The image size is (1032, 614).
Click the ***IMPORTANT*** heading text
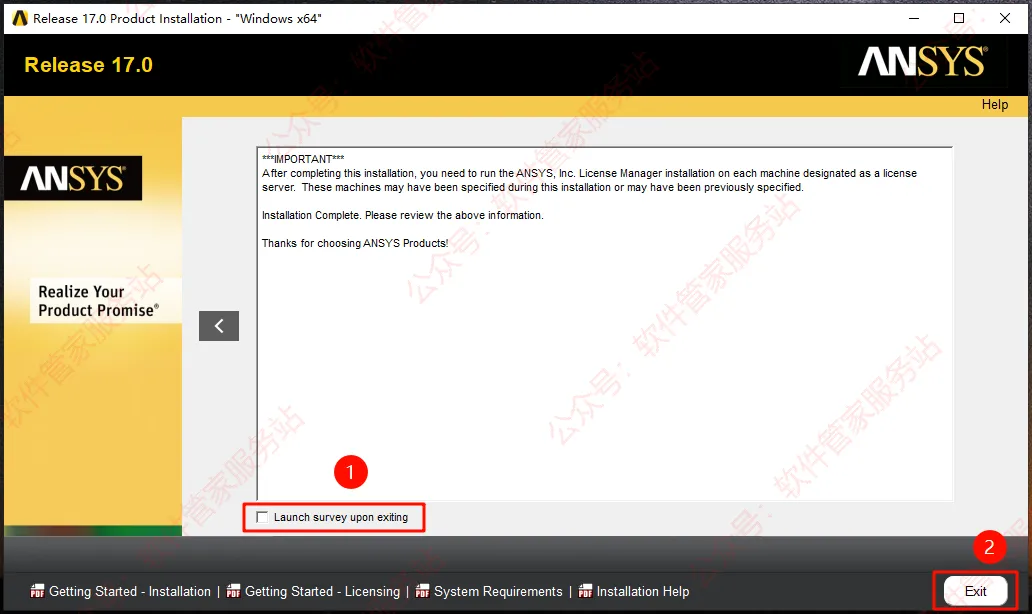coord(303,159)
